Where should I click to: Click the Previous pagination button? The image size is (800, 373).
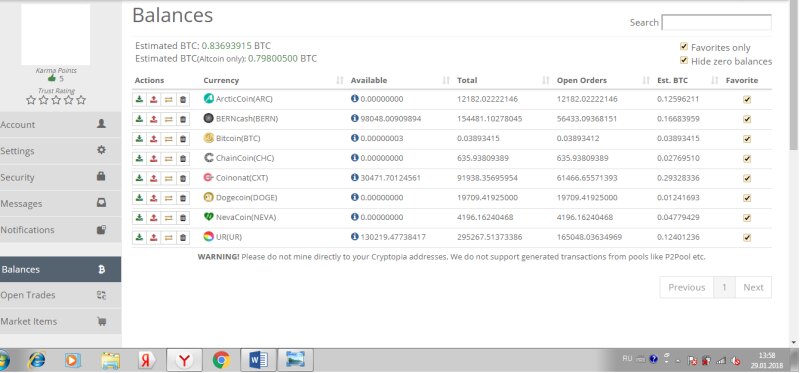click(687, 287)
